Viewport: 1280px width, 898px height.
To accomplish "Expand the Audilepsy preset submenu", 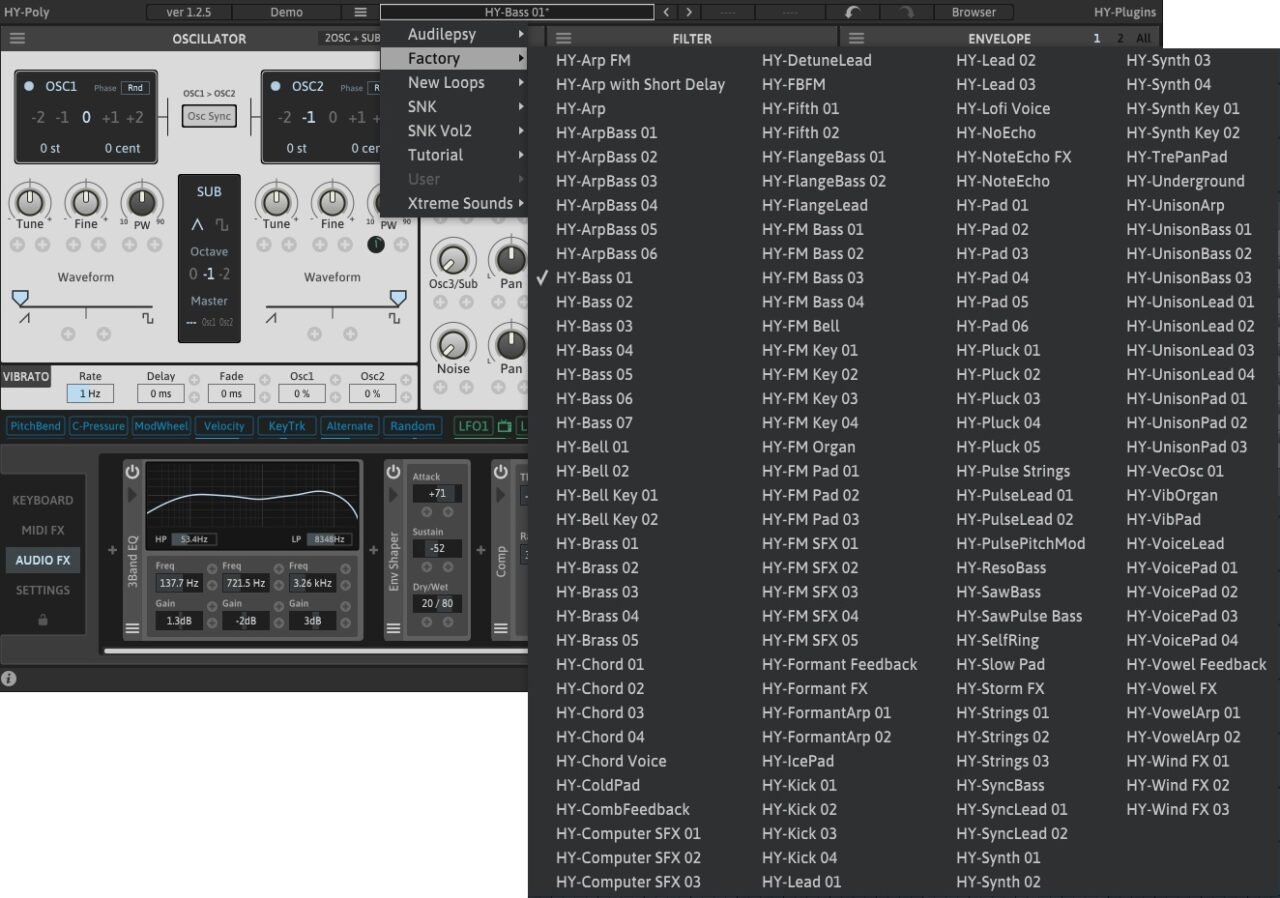I will [455, 34].
